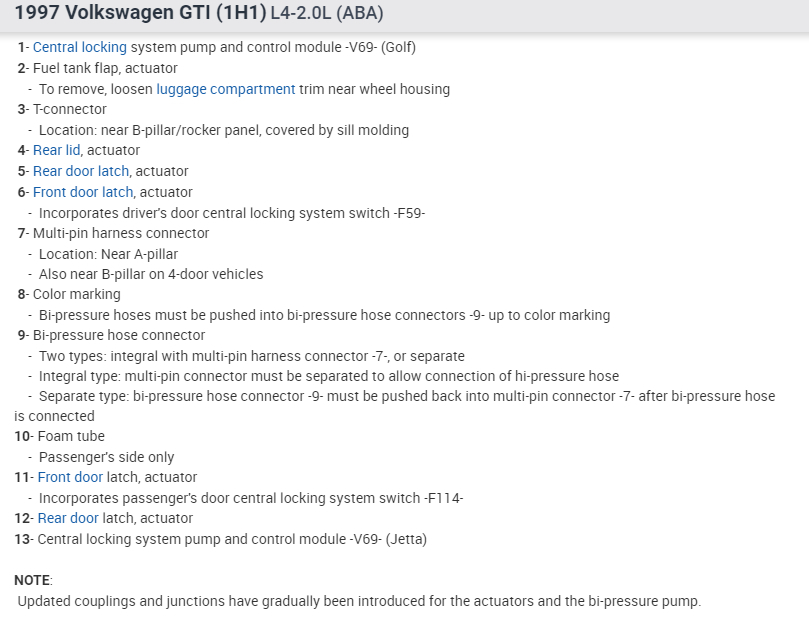Select the Front door link in item 11

point(70,477)
